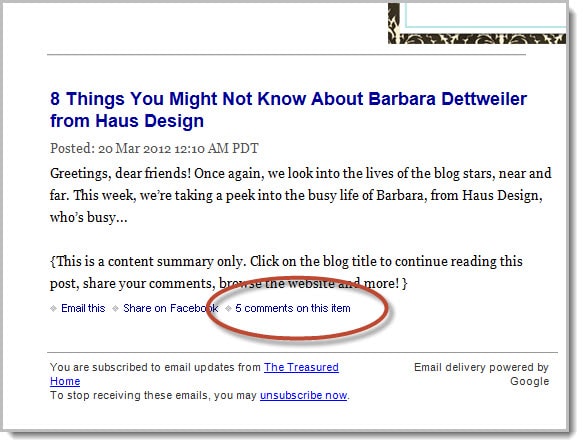This screenshot has width=584, height=447.
Task: Click the 'unsubscribe now' link
Action: 303,395
